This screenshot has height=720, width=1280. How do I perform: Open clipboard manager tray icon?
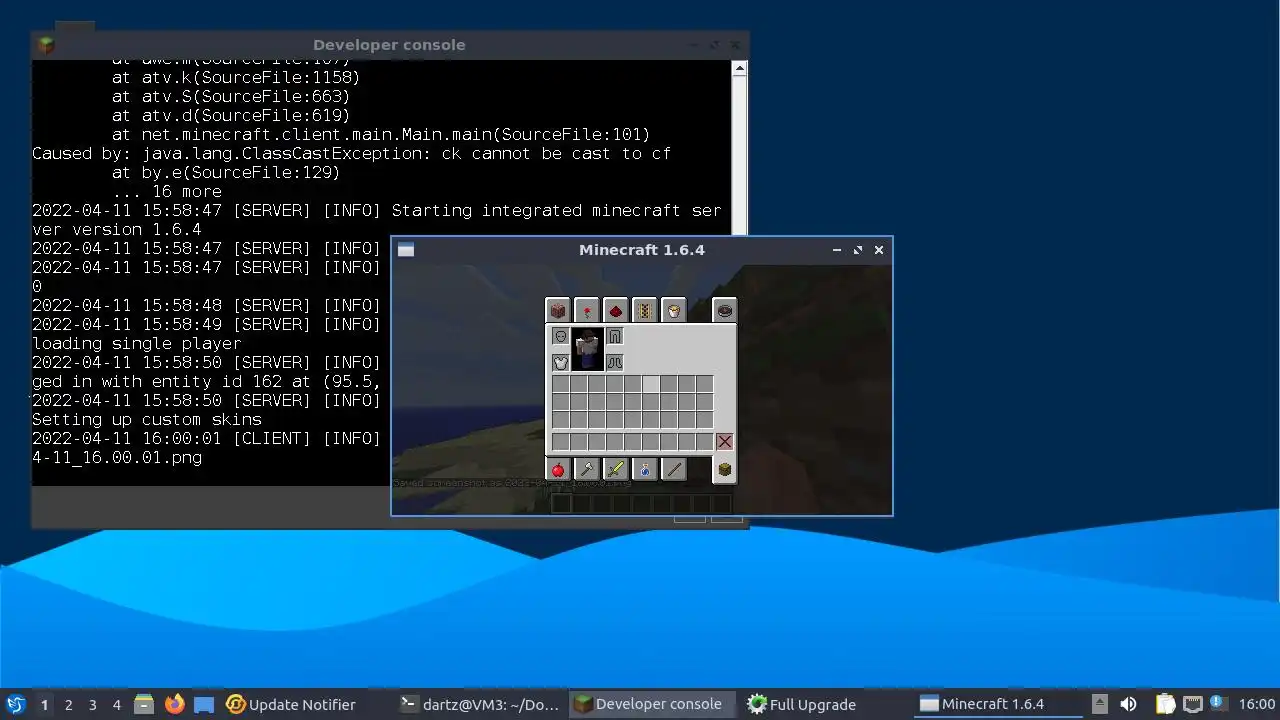coord(1165,704)
